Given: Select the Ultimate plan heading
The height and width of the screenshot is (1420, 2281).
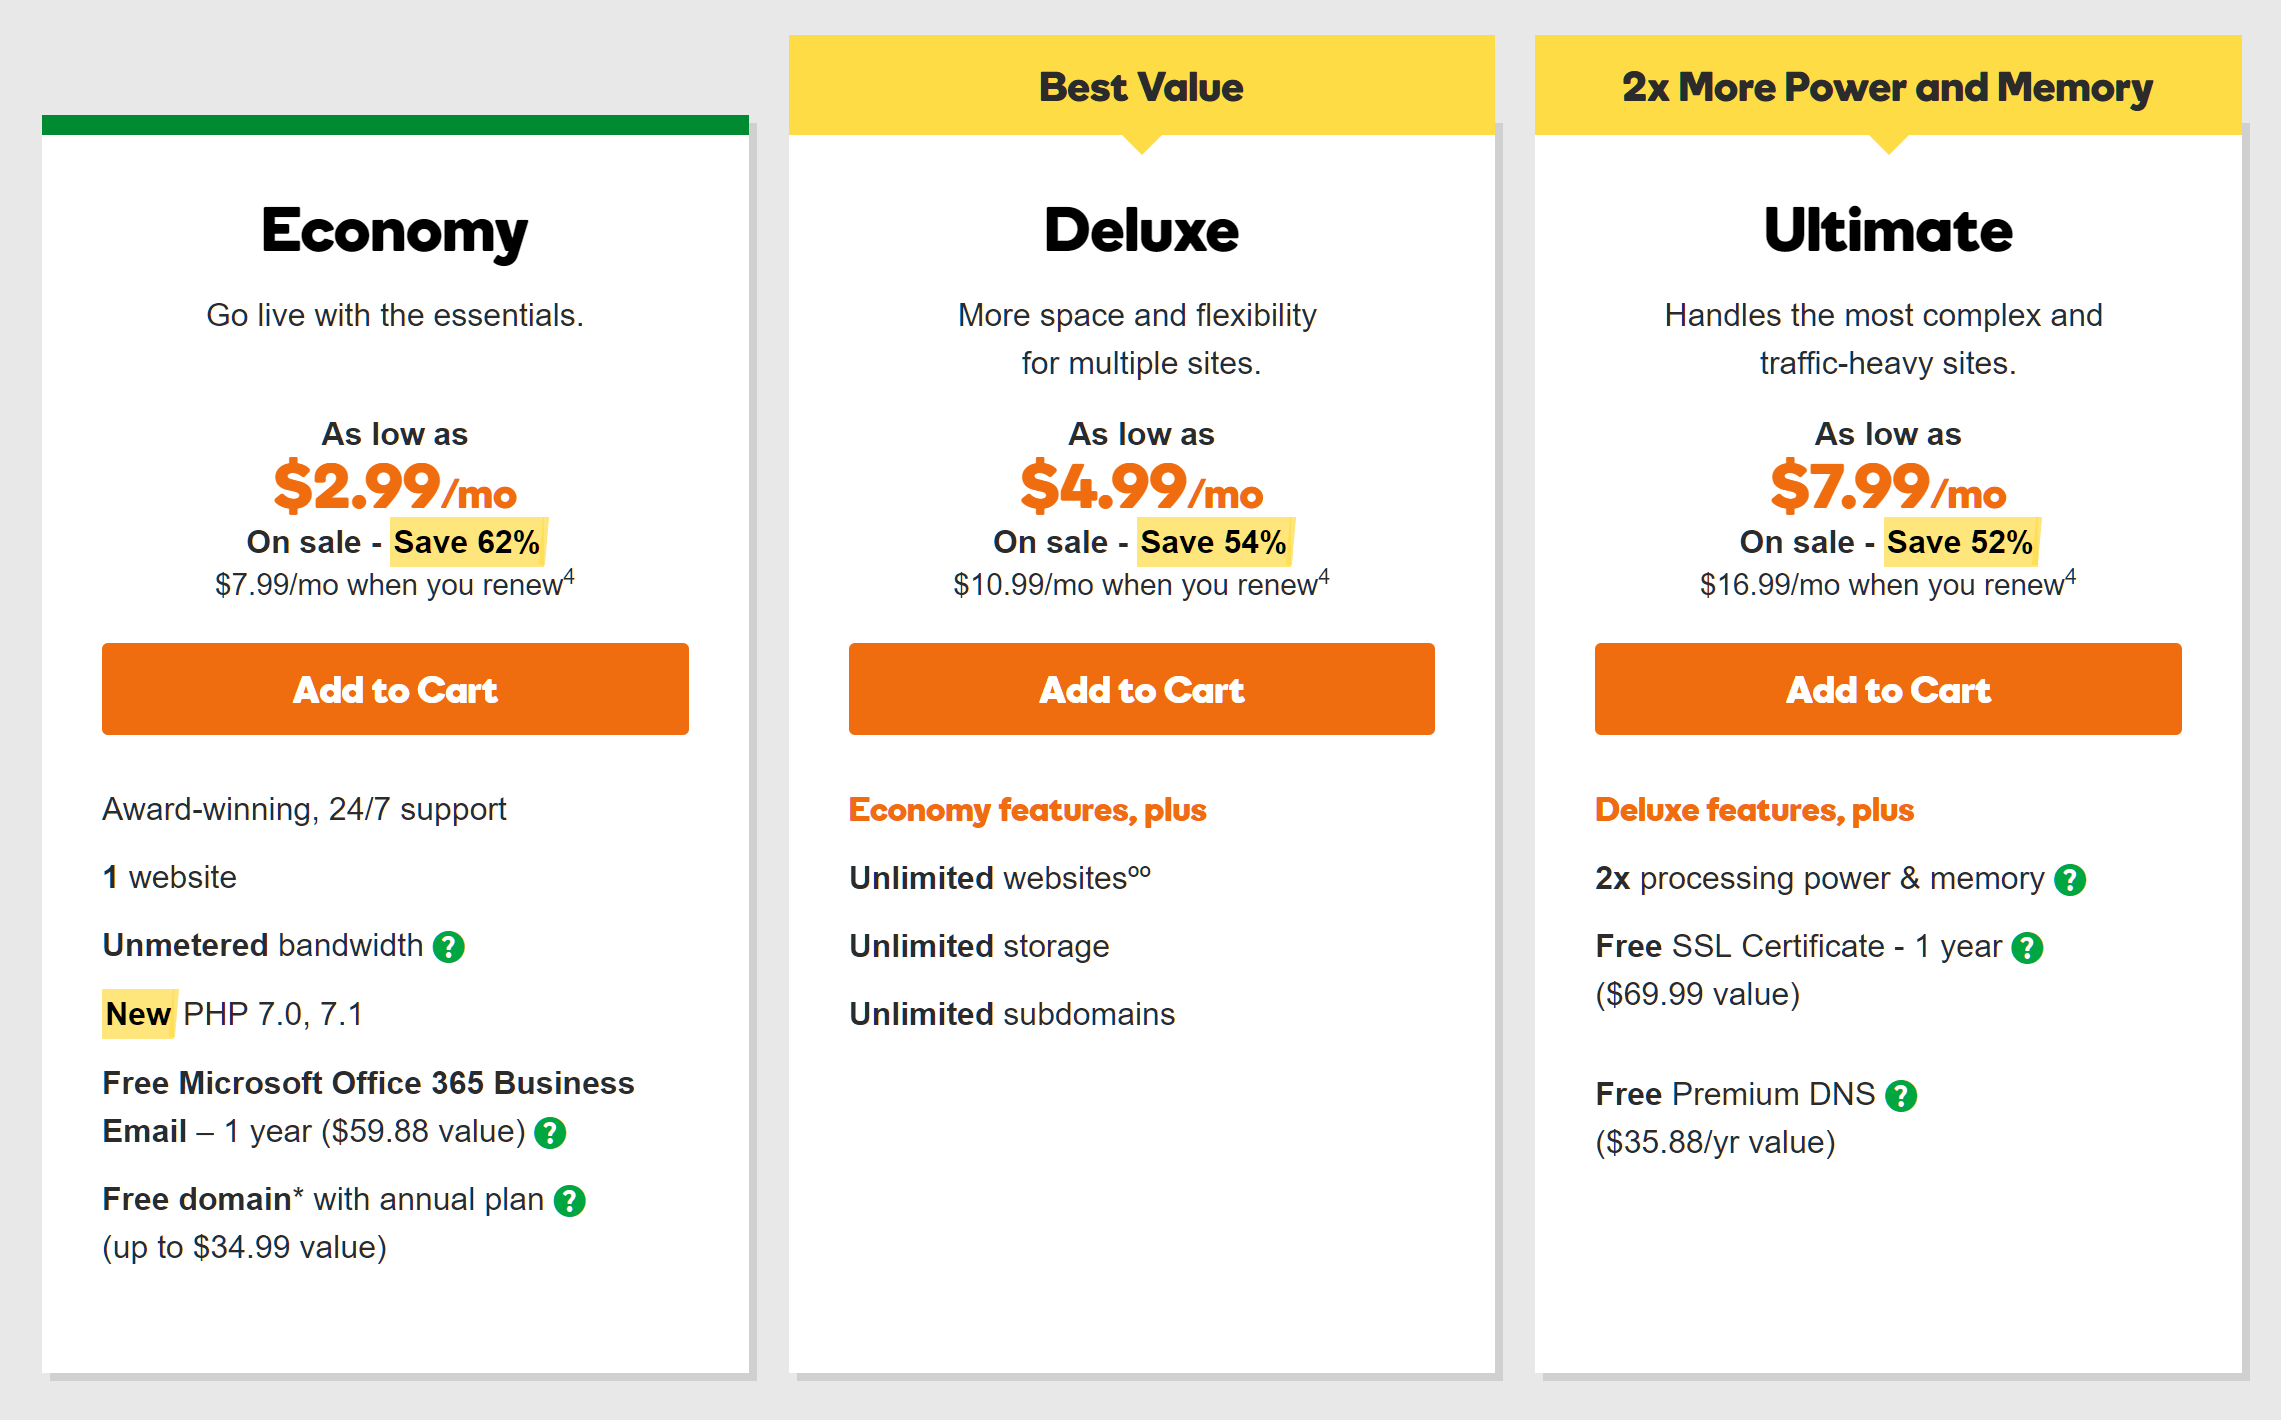Looking at the screenshot, I should click(x=1888, y=231).
